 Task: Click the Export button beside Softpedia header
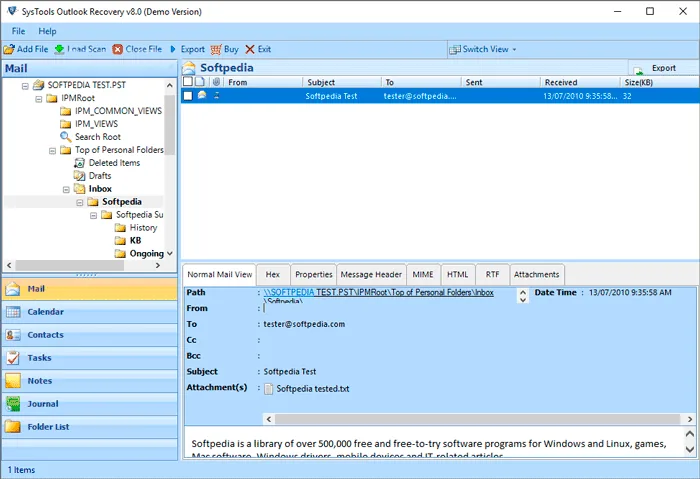tap(663, 68)
